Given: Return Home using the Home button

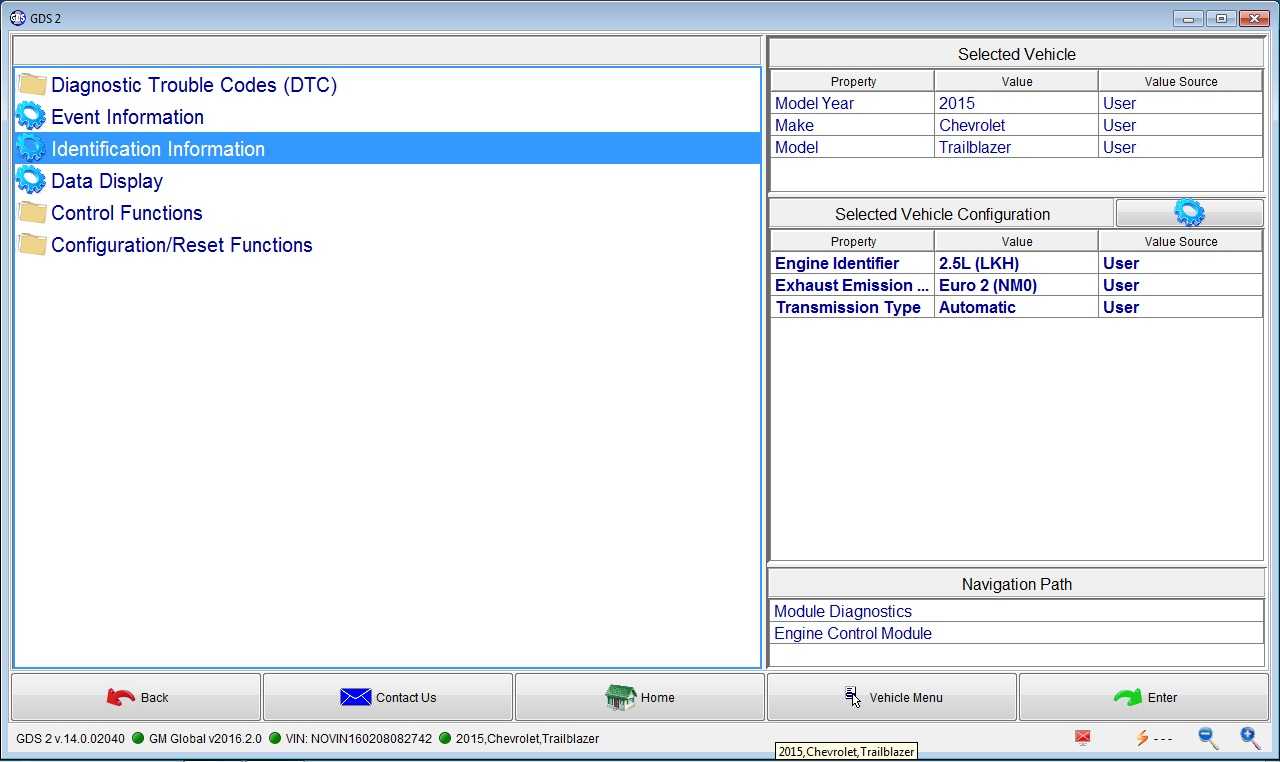Looking at the screenshot, I should tap(640, 697).
